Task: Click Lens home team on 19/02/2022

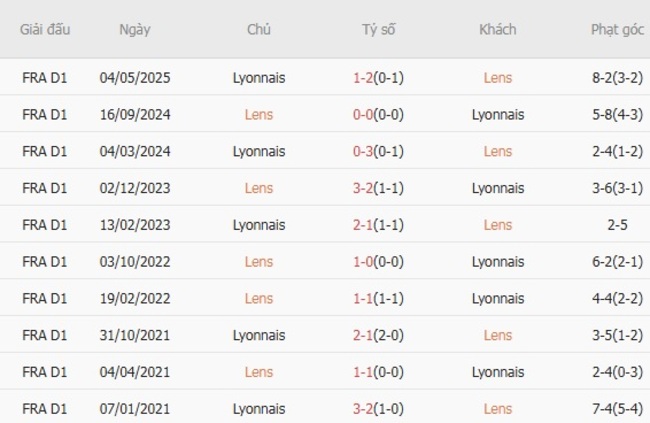Action: coord(258,298)
